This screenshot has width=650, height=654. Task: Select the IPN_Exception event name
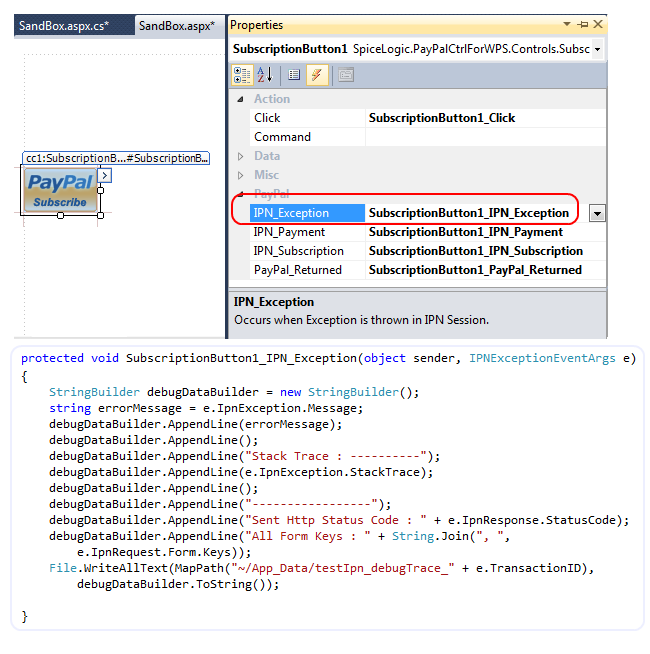[x=307, y=213]
